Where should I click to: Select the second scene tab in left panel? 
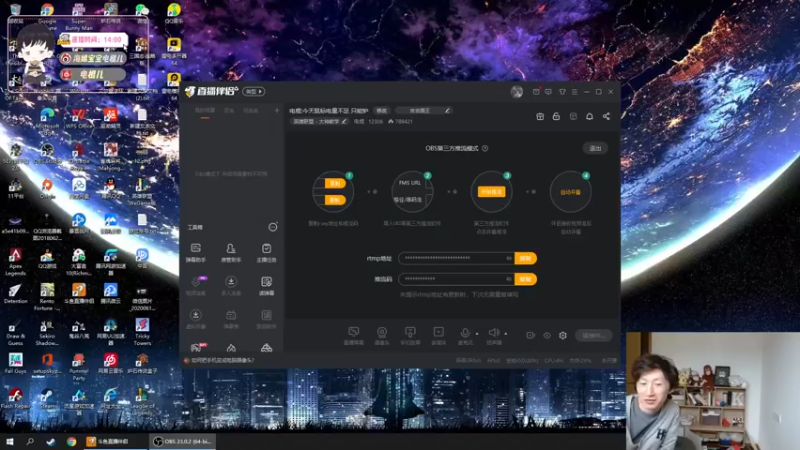pyautogui.click(x=229, y=111)
